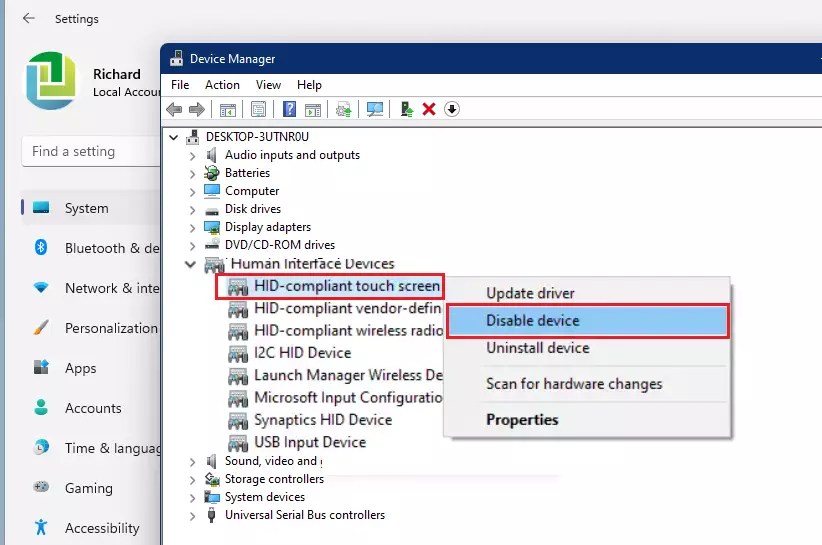Click the Update device driver toolbar icon
Image resolution: width=822 pixels, height=545 pixels.
343,110
